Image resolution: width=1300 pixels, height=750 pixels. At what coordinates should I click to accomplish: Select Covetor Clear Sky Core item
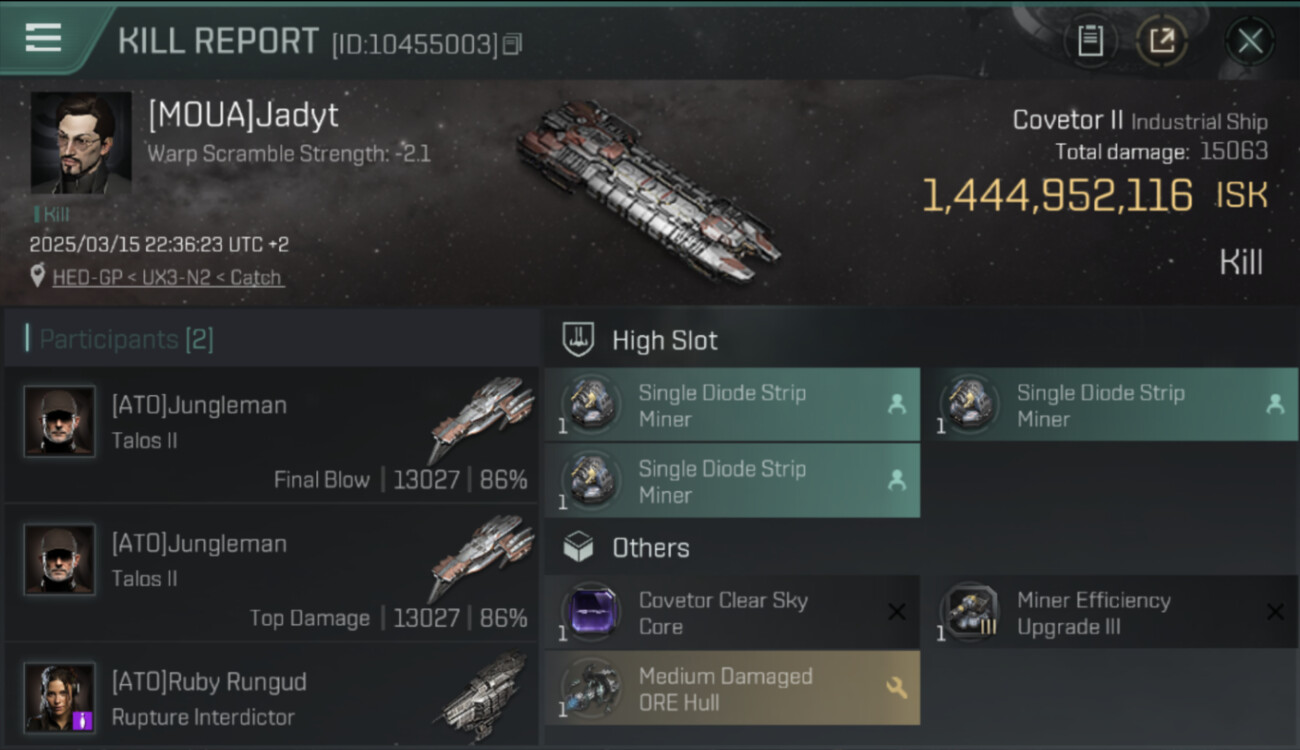pyautogui.click(x=732, y=612)
